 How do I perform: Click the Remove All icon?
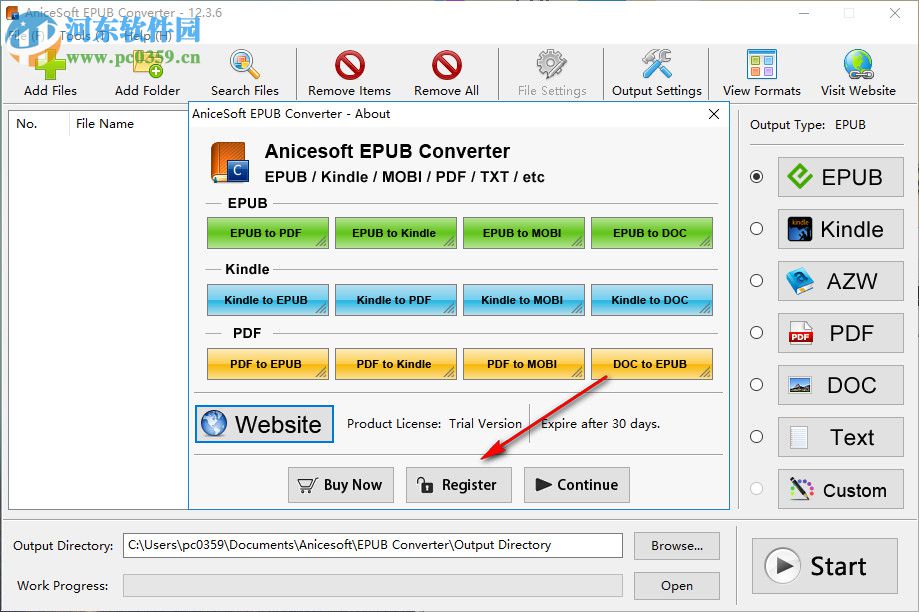pos(446,62)
